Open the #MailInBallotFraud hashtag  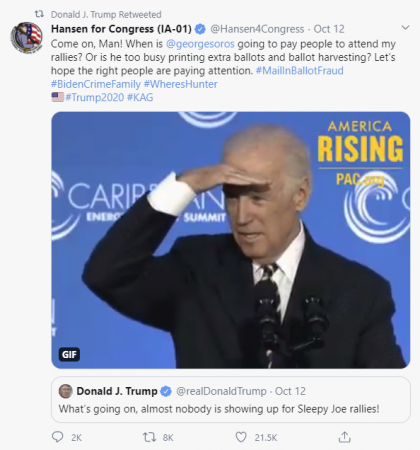pos(299,71)
